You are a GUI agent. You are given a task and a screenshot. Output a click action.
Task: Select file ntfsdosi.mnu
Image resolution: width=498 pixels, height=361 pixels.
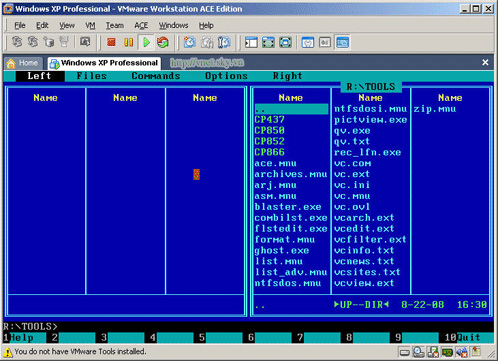[x=370, y=109]
